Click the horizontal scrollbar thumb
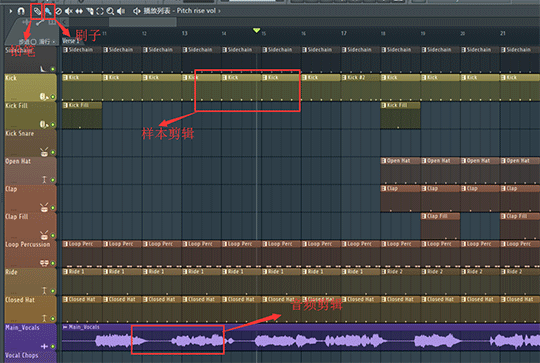The image size is (540, 363). point(143,22)
